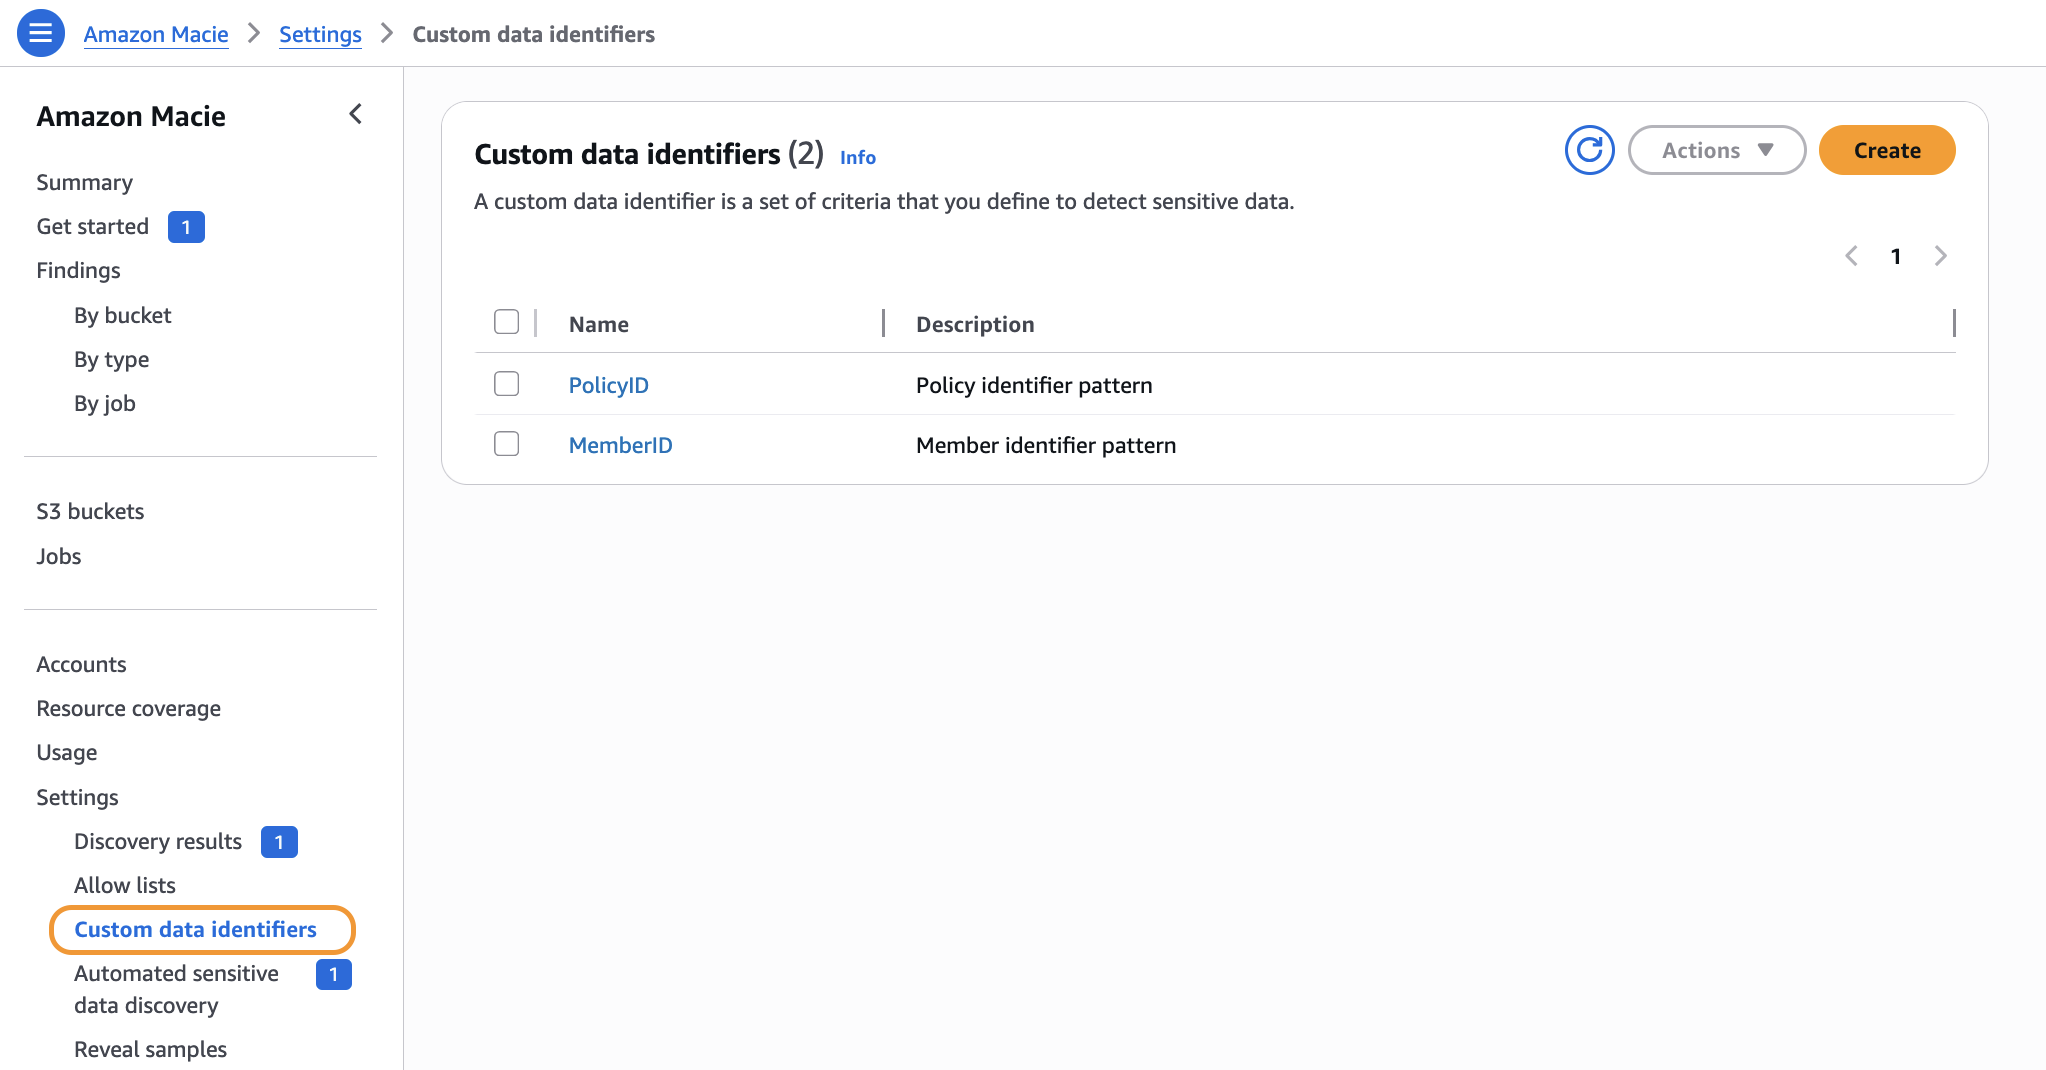Open Findings in the sidebar

point(78,270)
